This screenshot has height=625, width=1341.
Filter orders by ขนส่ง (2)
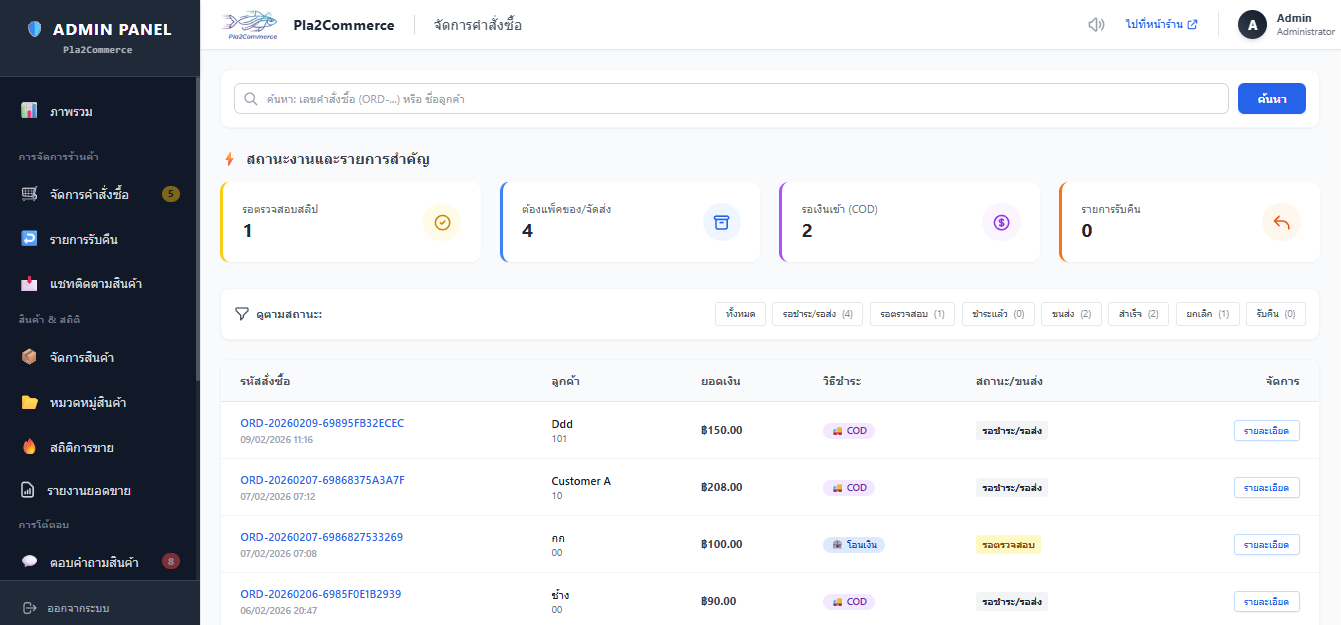[x=1071, y=314]
